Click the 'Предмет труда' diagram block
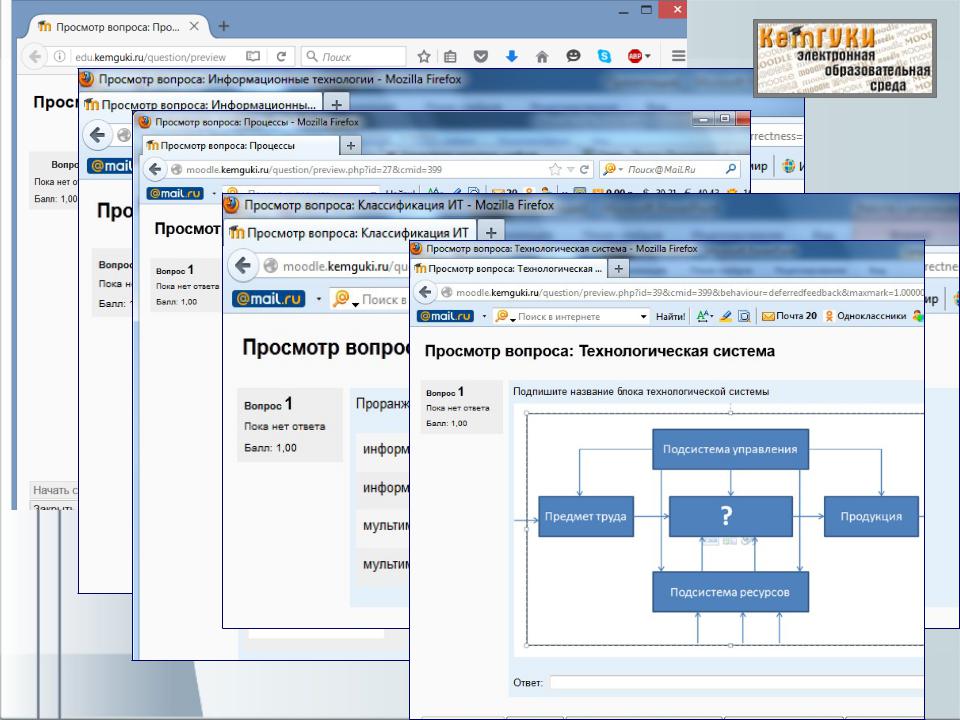 [586, 516]
